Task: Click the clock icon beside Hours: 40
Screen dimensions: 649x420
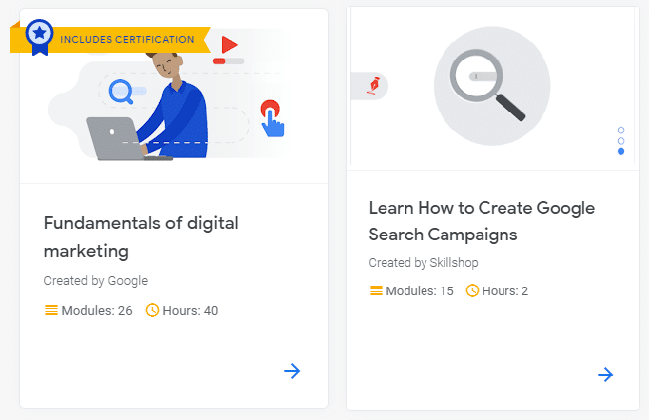Action: click(152, 310)
